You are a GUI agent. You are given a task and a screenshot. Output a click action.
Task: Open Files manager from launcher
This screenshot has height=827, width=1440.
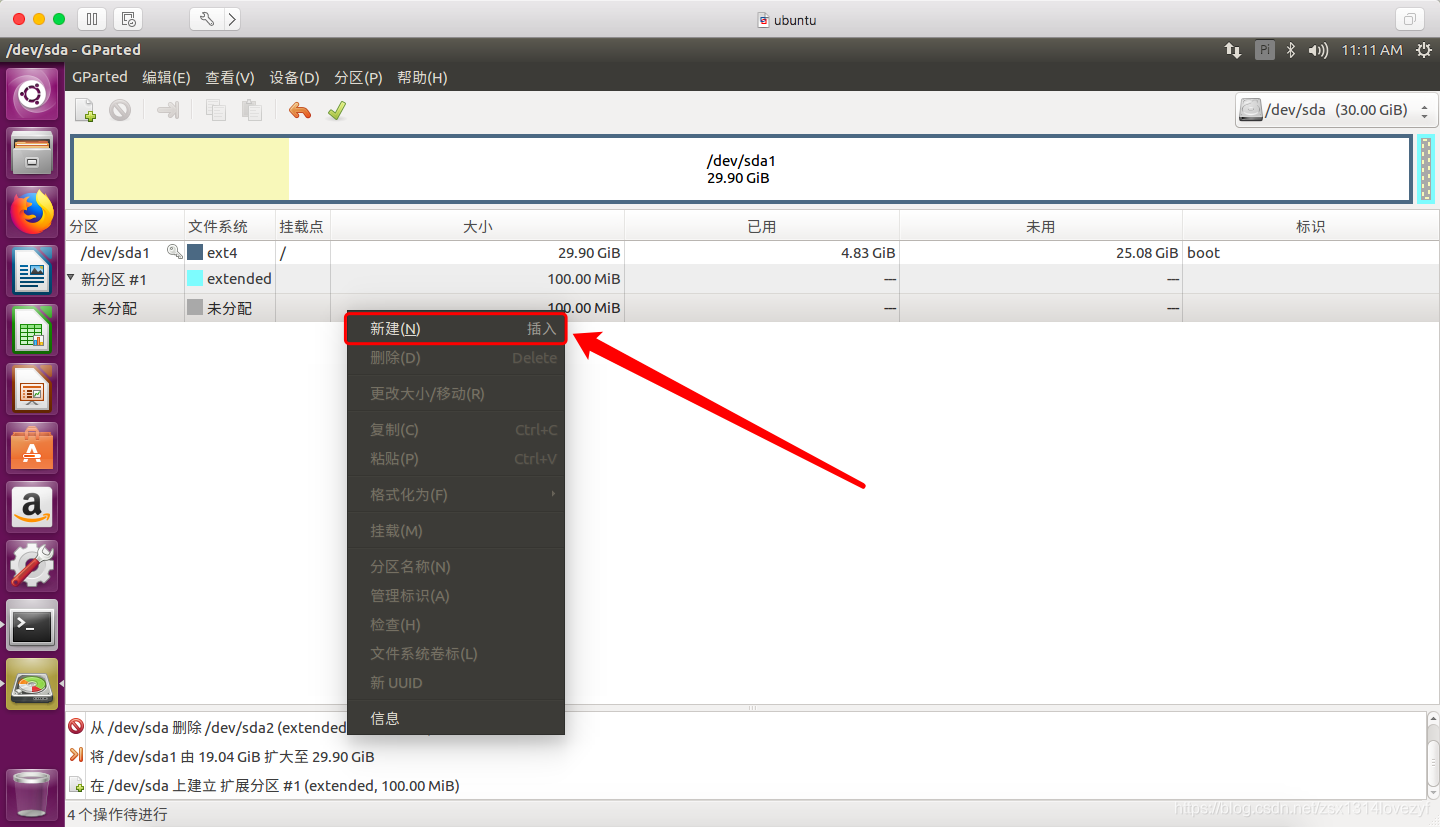tap(32, 153)
